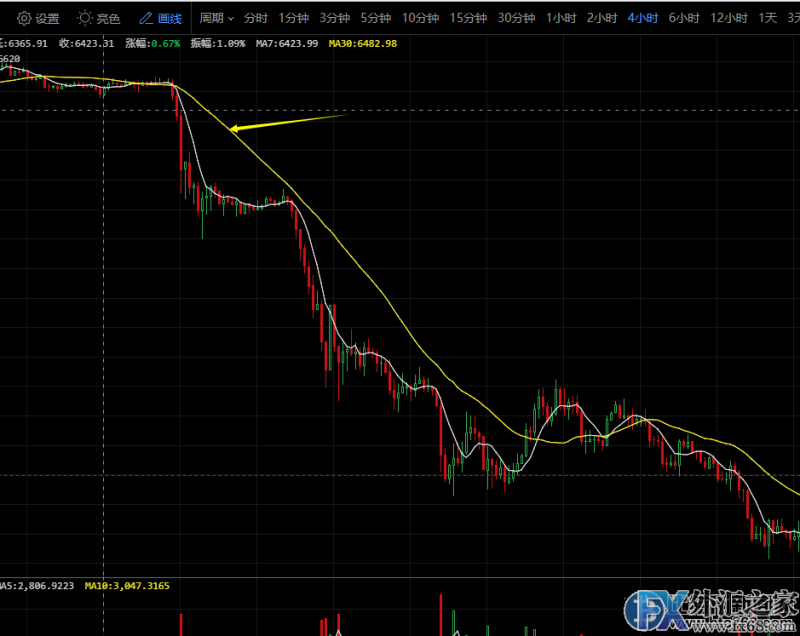
Task: Choose the 5分钟 chart interval
Action: tap(376, 18)
